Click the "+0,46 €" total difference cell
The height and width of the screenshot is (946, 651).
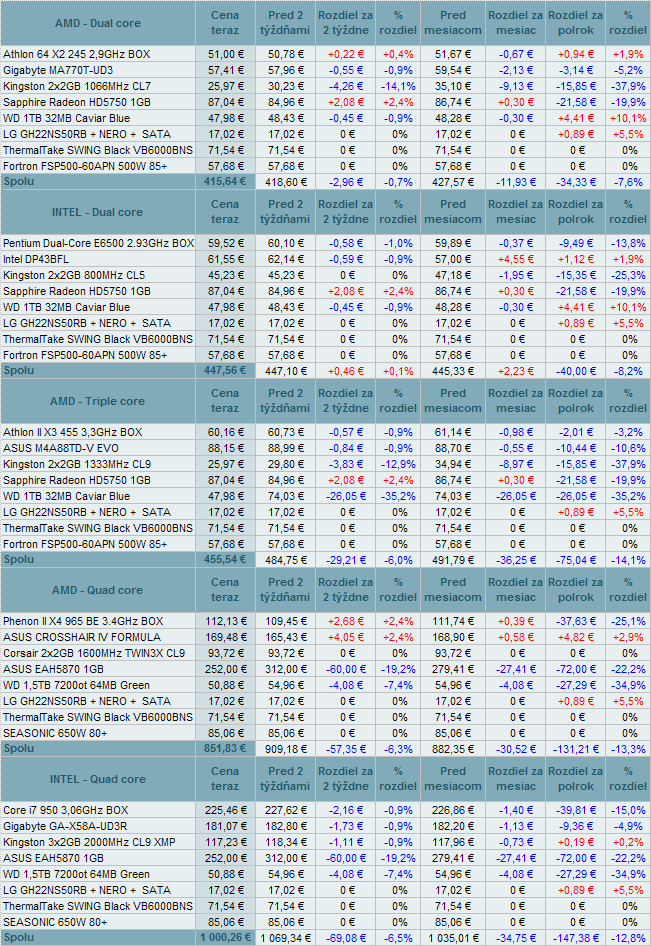pyautogui.click(x=346, y=370)
